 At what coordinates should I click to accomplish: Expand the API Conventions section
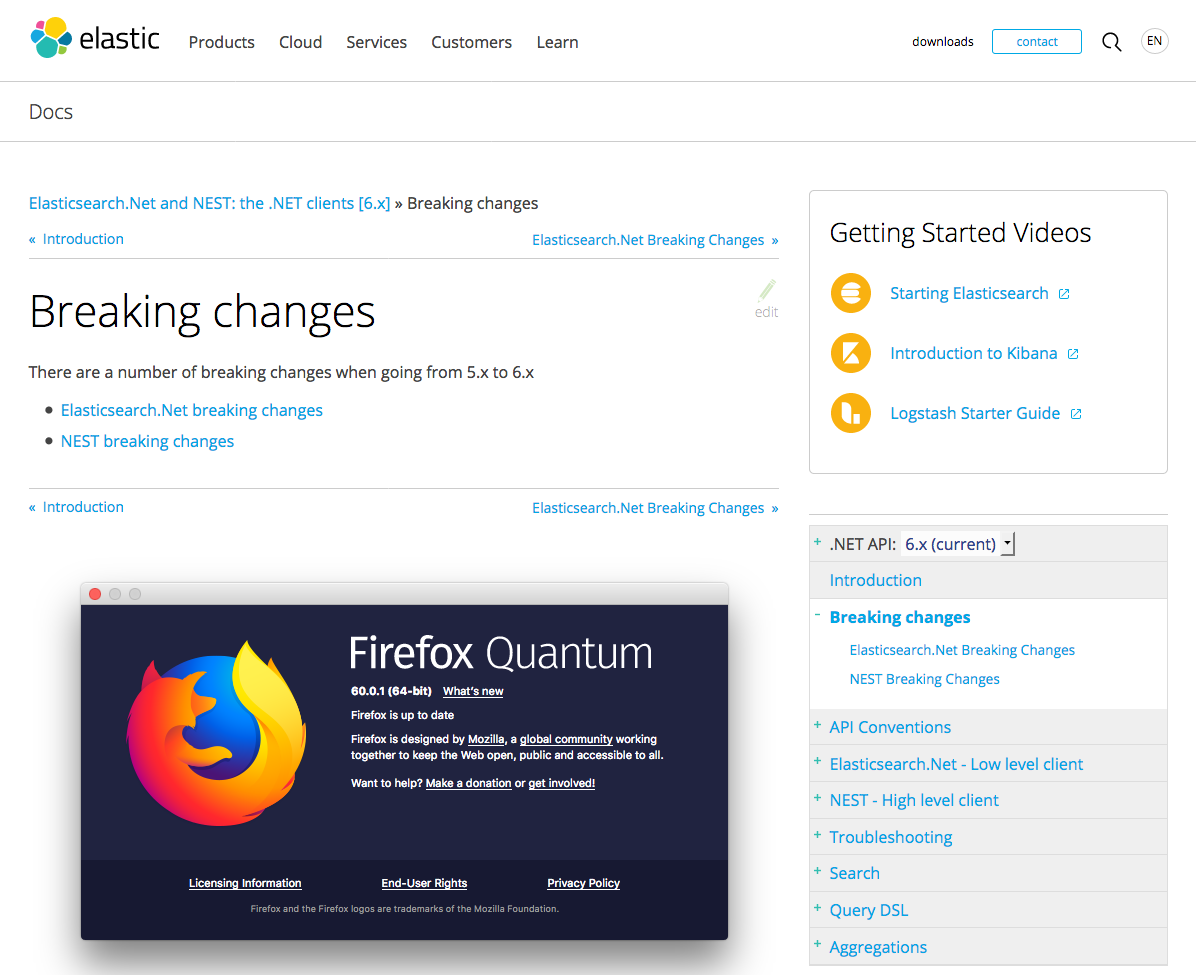(818, 725)
